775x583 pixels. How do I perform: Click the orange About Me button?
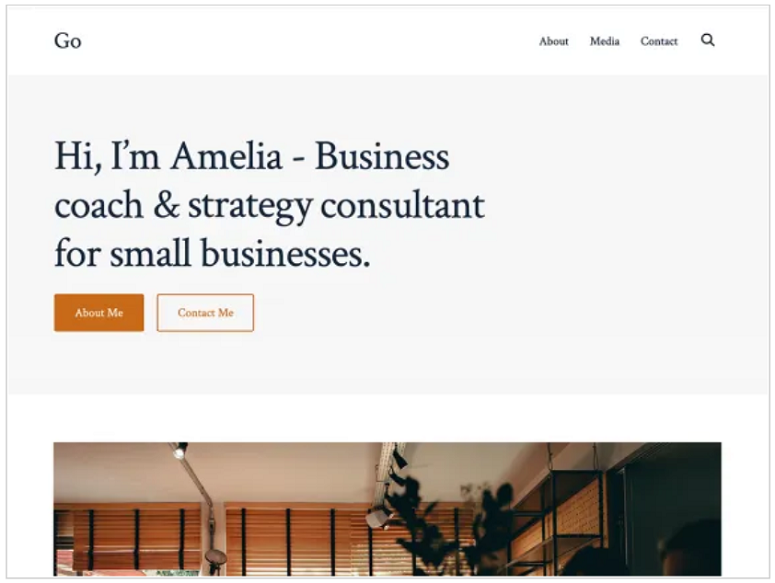[99, 313]
